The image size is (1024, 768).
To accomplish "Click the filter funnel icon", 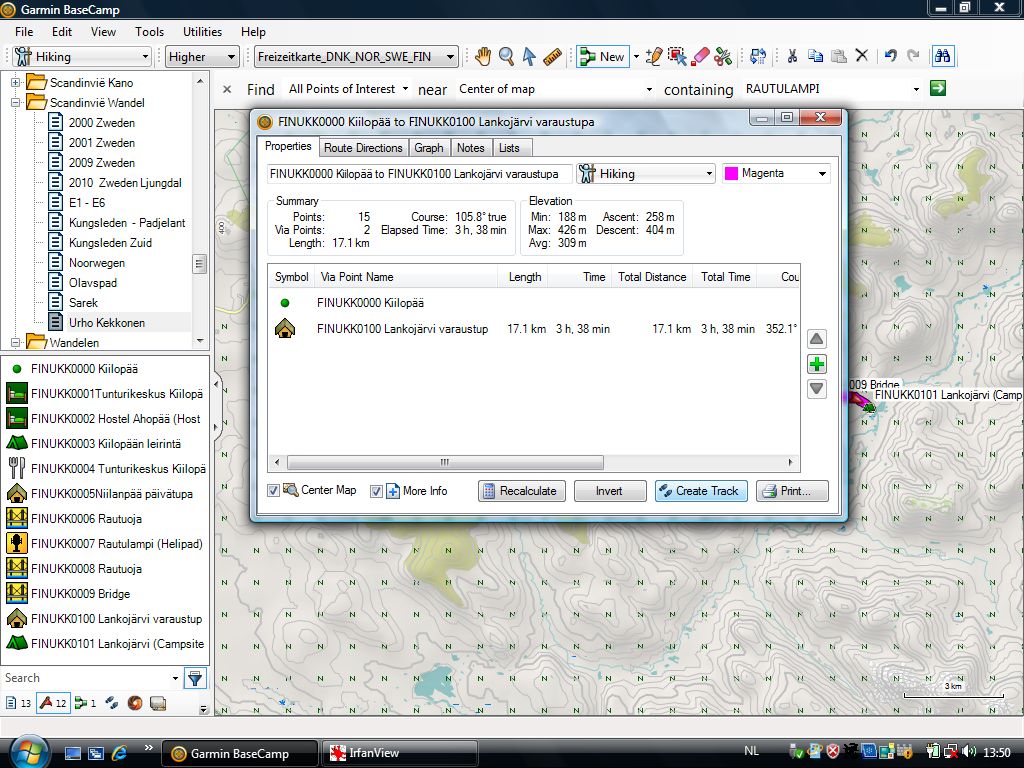I will click(x=195, y=679).
